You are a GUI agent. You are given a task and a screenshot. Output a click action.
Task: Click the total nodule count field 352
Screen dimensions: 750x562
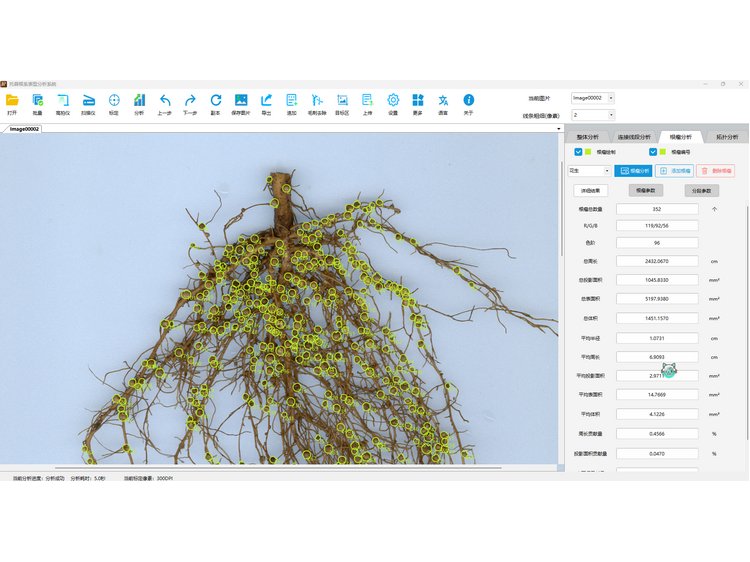pos(656,209)
